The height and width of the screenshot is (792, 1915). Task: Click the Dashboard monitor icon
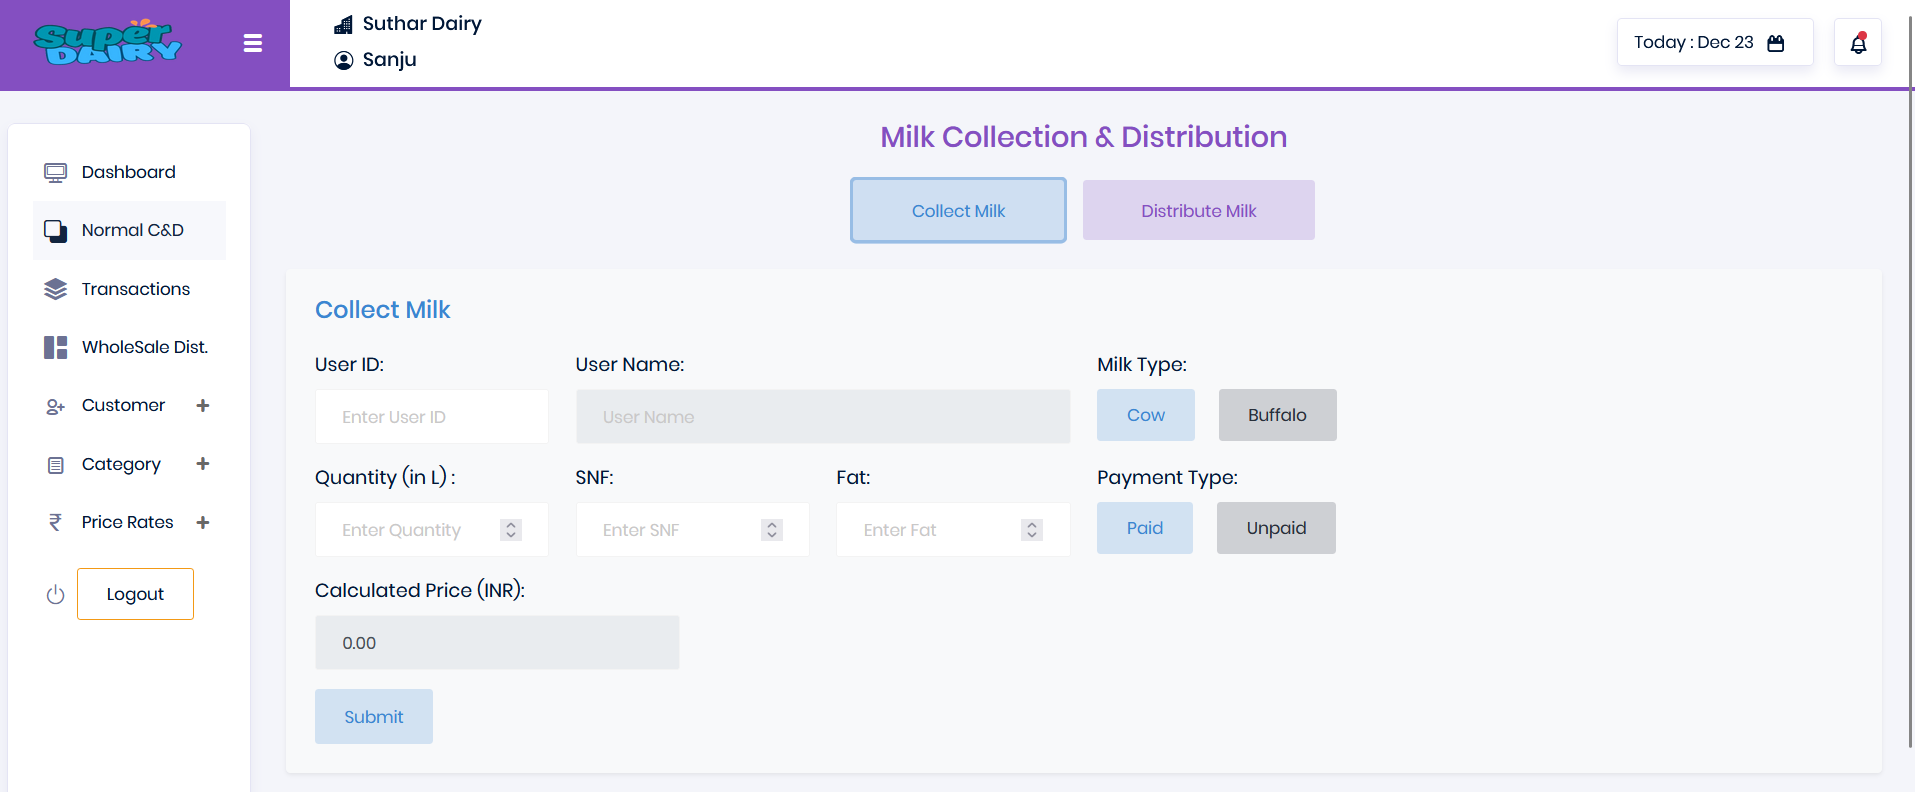coord(55,173)
